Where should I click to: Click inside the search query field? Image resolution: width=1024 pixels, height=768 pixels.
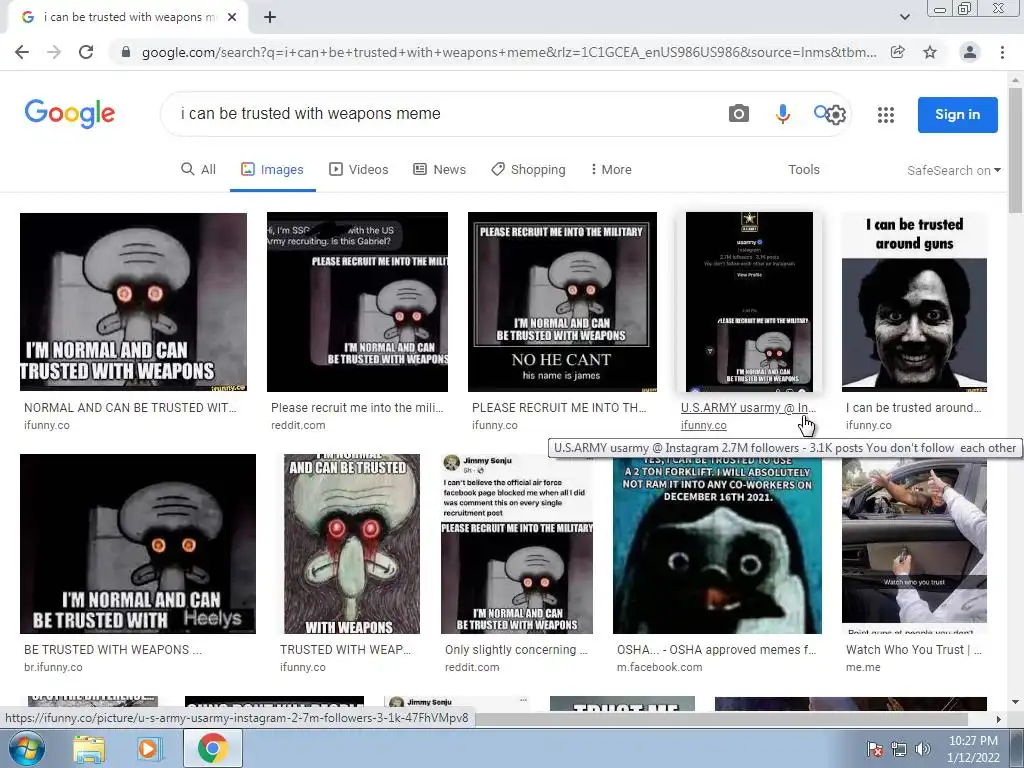pos(444,114)
